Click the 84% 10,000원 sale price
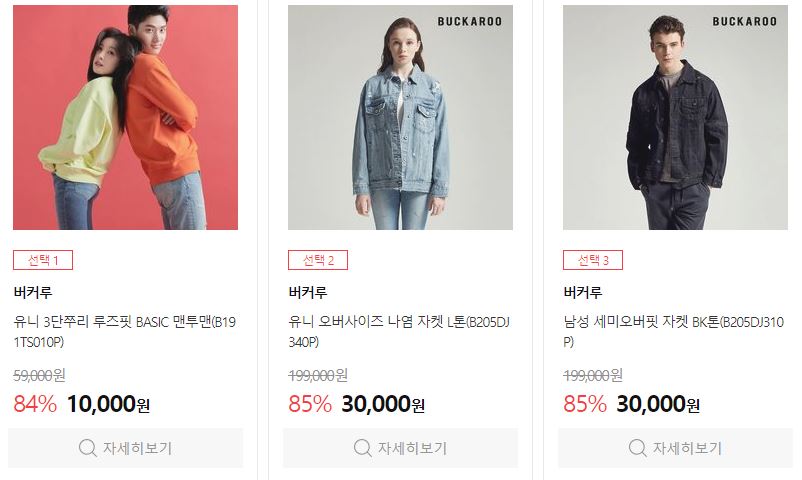This screenshot has height=480, width=802. [x=81, y=404]
